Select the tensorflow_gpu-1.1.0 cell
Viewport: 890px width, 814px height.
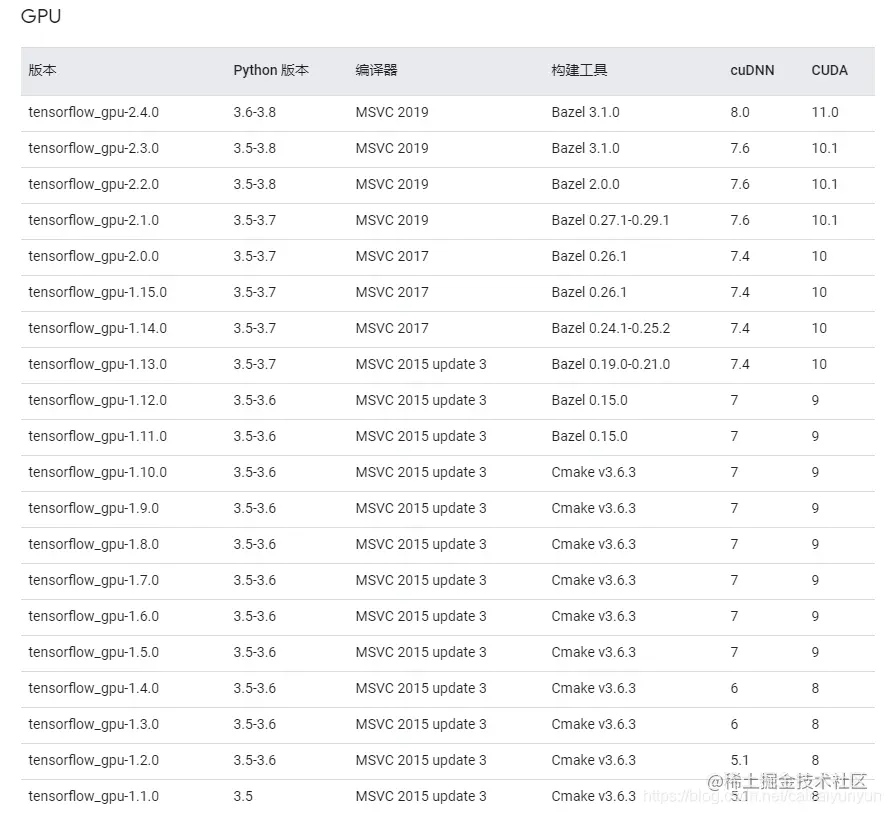click(x=94, y=796)
